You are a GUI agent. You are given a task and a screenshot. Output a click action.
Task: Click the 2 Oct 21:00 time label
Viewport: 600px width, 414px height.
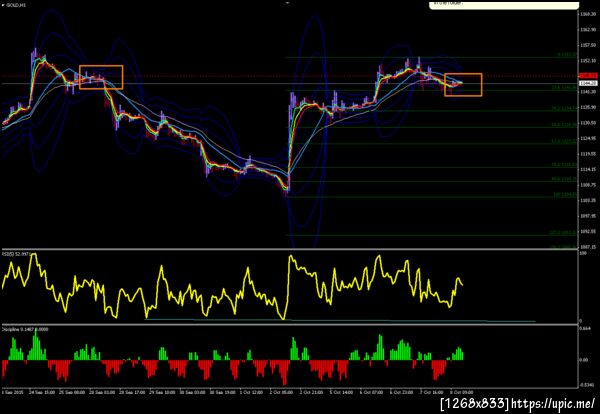[x=311, y=393]
